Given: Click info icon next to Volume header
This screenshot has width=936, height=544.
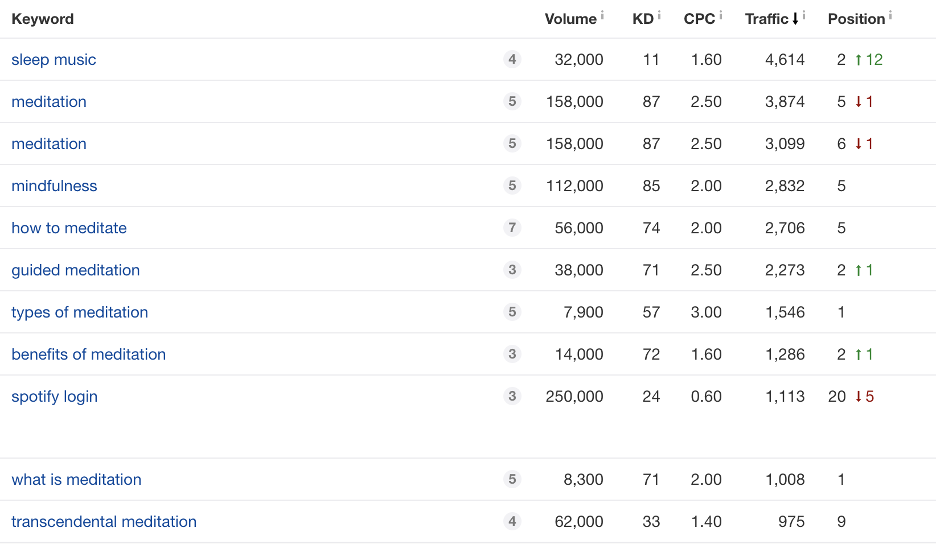Looking at the screenshot, I should (x=603, y=16).
